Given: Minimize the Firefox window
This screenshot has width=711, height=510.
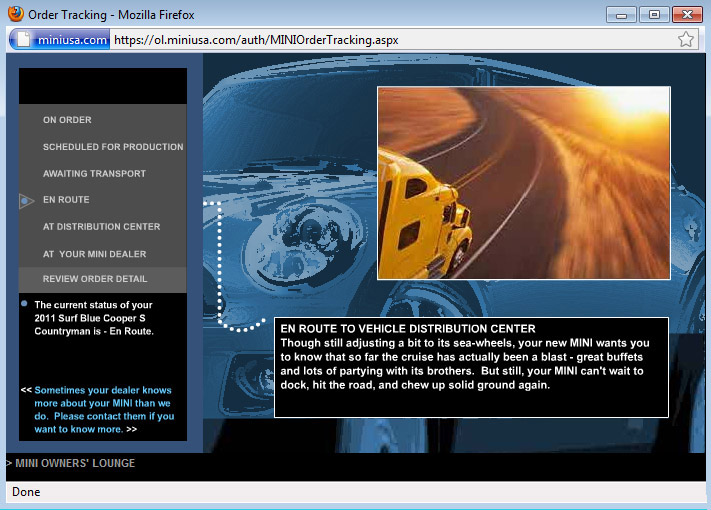Looking at the screenshot, I should coord(621,15).
